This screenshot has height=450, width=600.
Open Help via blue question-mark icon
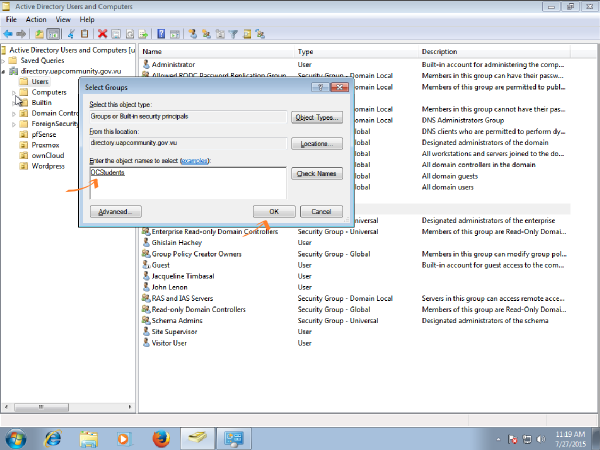[x=161, y=34]
